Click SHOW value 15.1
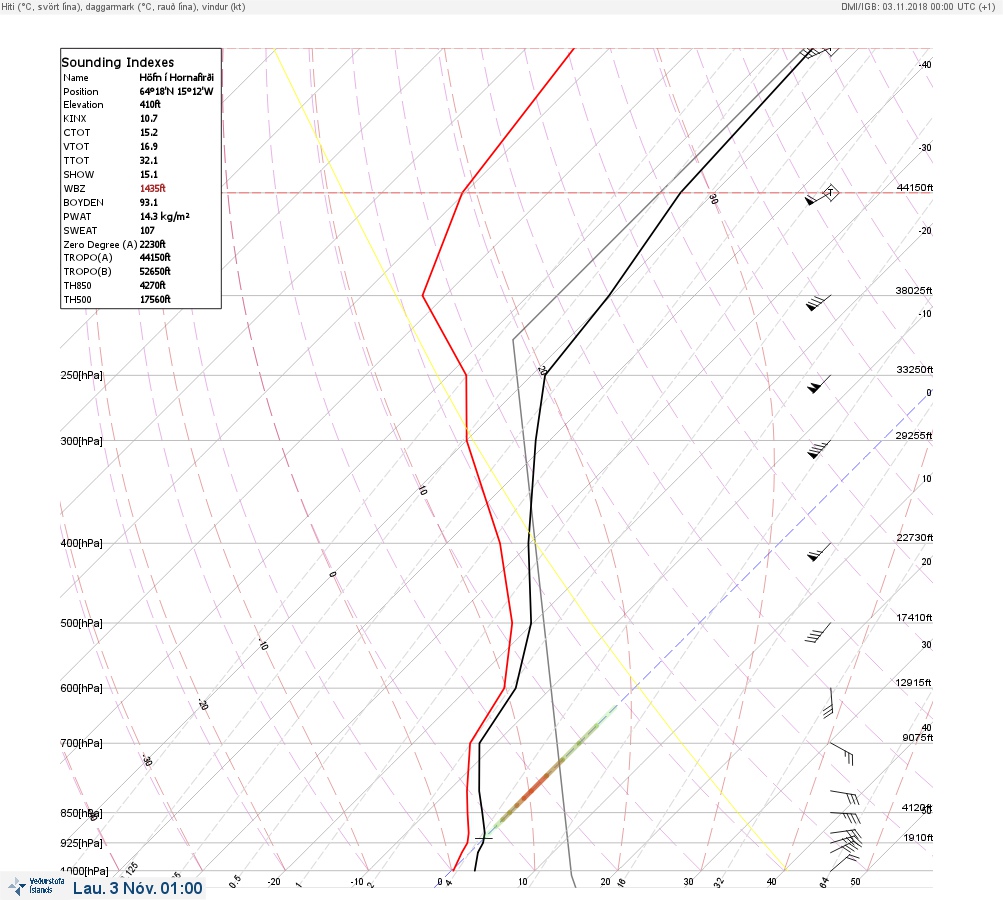Viewport: 1003px width, 900px height. [x=148, y=174]
